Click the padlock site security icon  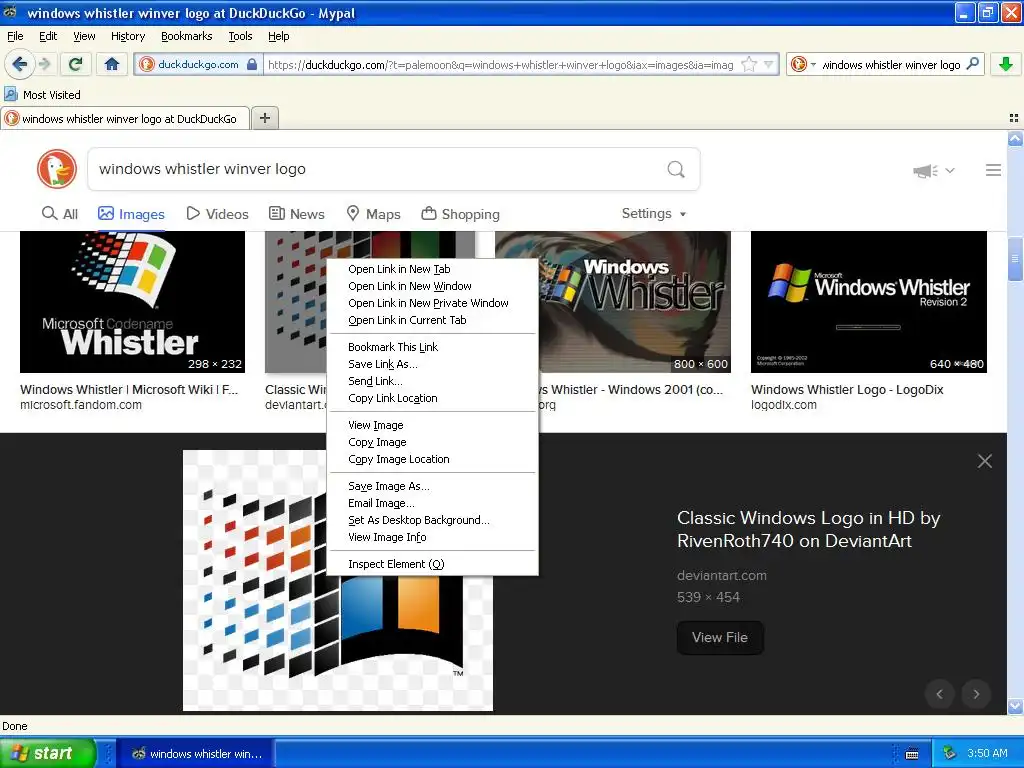click(252, 64)
